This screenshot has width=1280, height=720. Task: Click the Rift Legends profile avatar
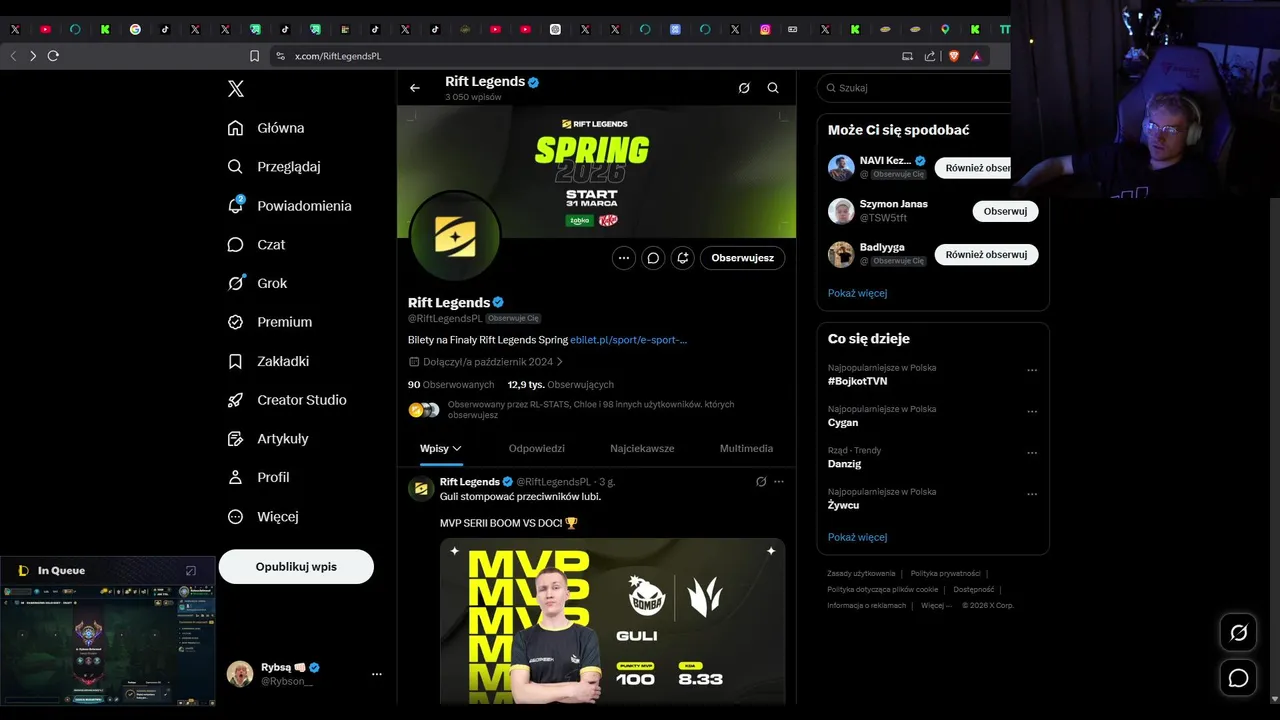455,237
